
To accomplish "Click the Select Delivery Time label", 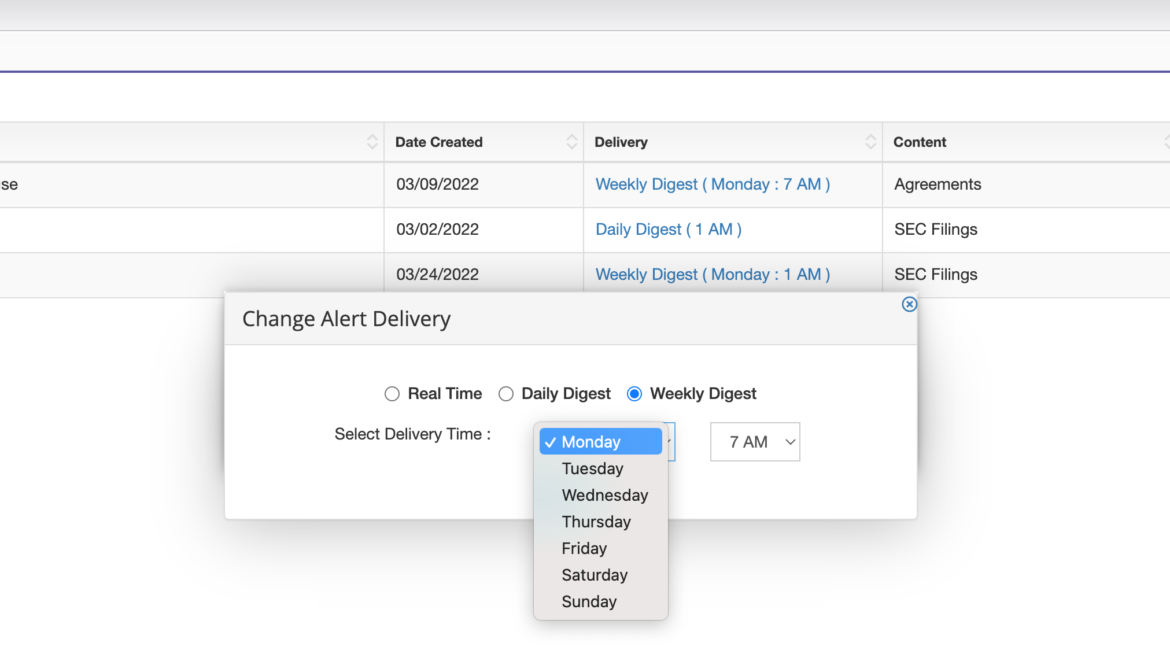I will (413, 434).
